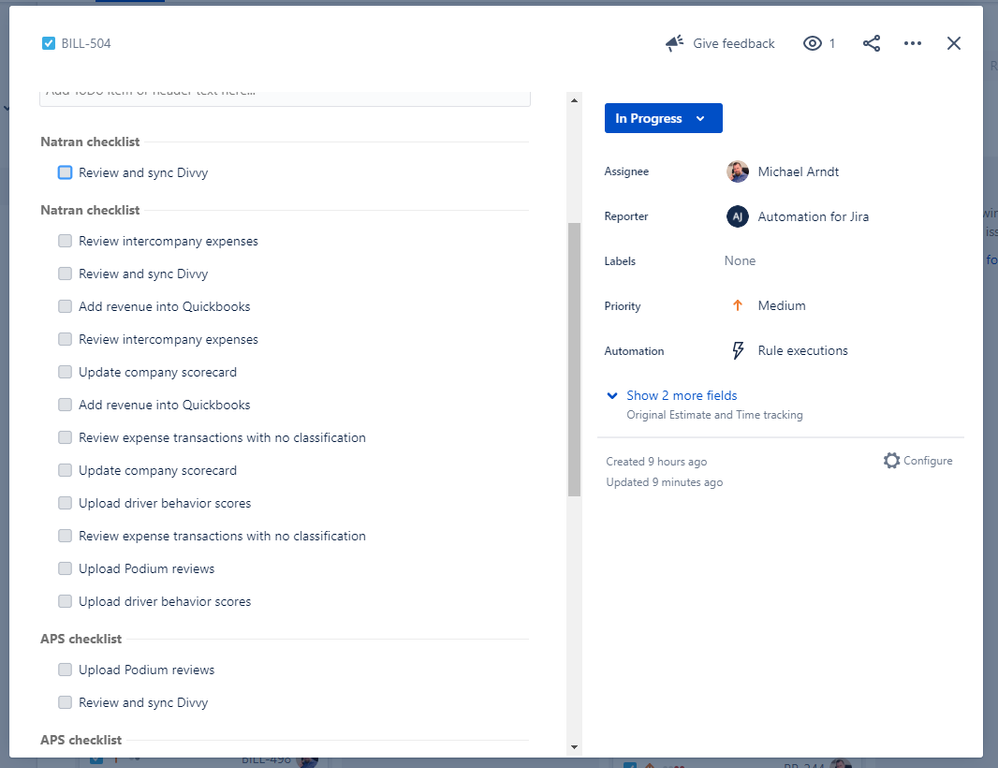Click the Give feedback button text

pos(734,43)
